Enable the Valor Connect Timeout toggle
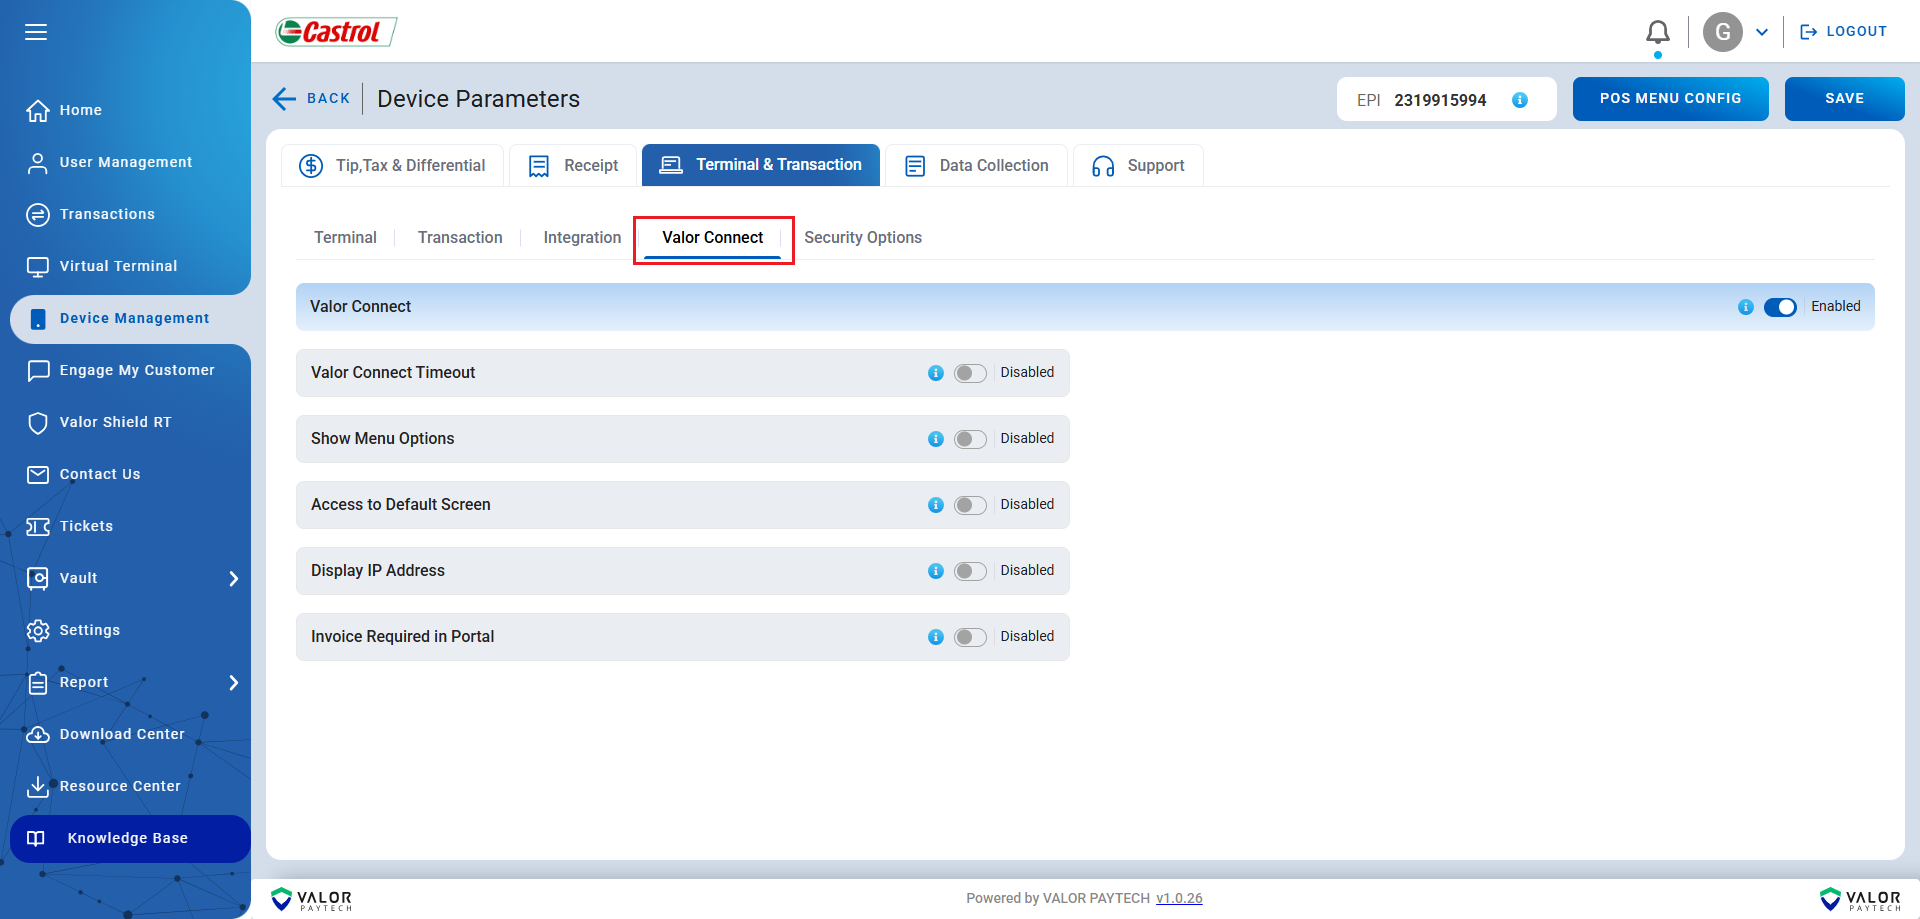1920x919 pixels. click(x=970, y=373)
